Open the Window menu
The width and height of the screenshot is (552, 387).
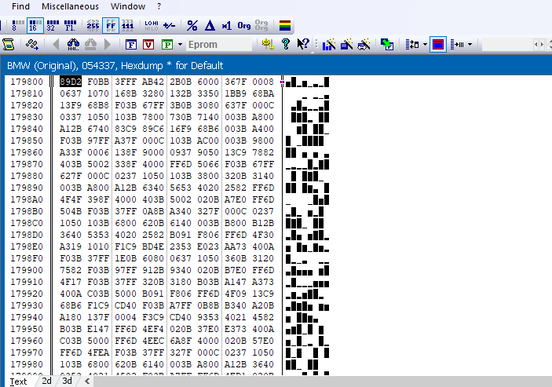coord(128,6)
